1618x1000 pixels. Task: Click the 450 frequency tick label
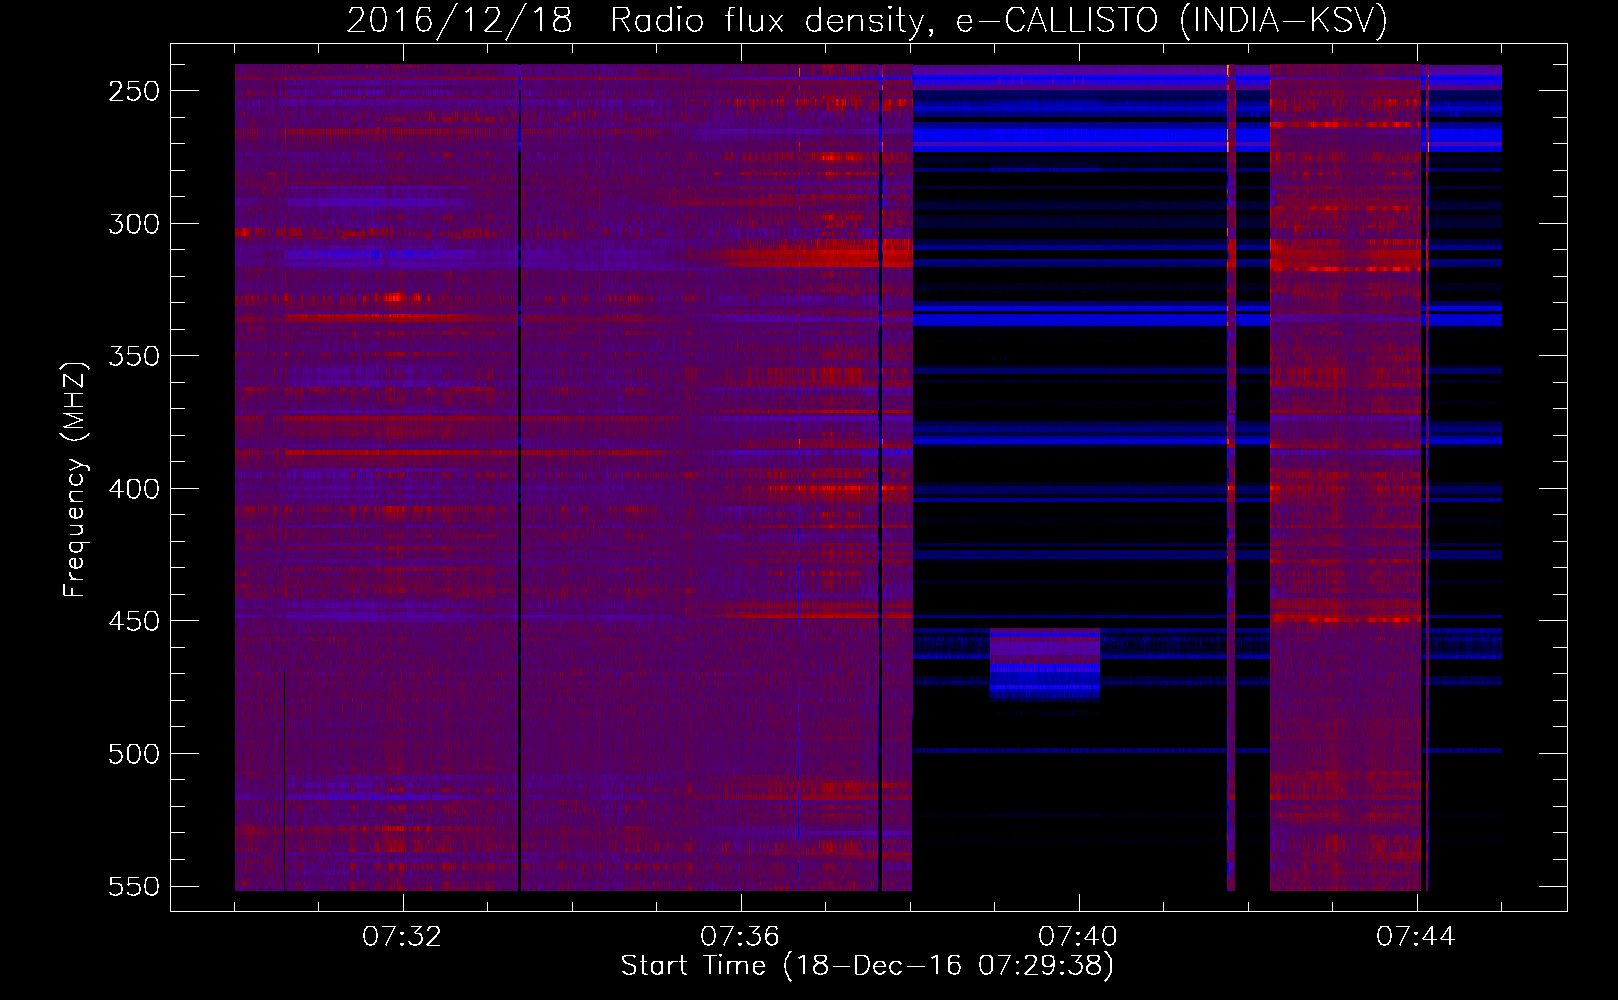click(134, 621)
